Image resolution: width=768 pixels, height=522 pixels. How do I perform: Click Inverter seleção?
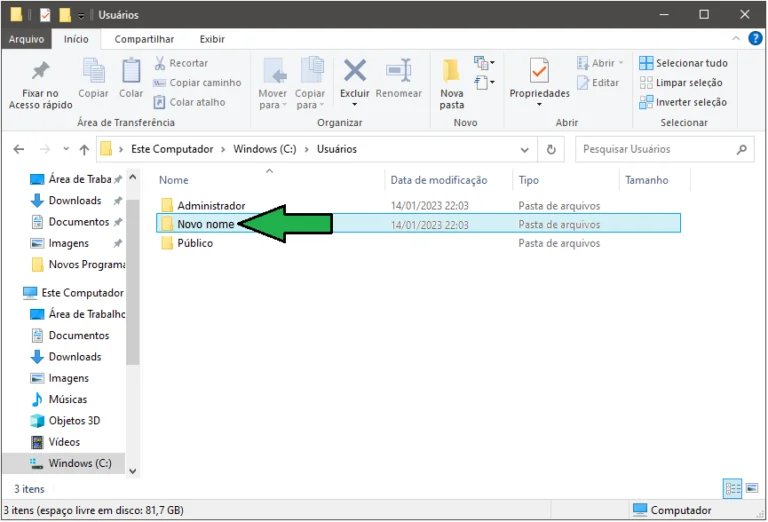pos(683,102)
